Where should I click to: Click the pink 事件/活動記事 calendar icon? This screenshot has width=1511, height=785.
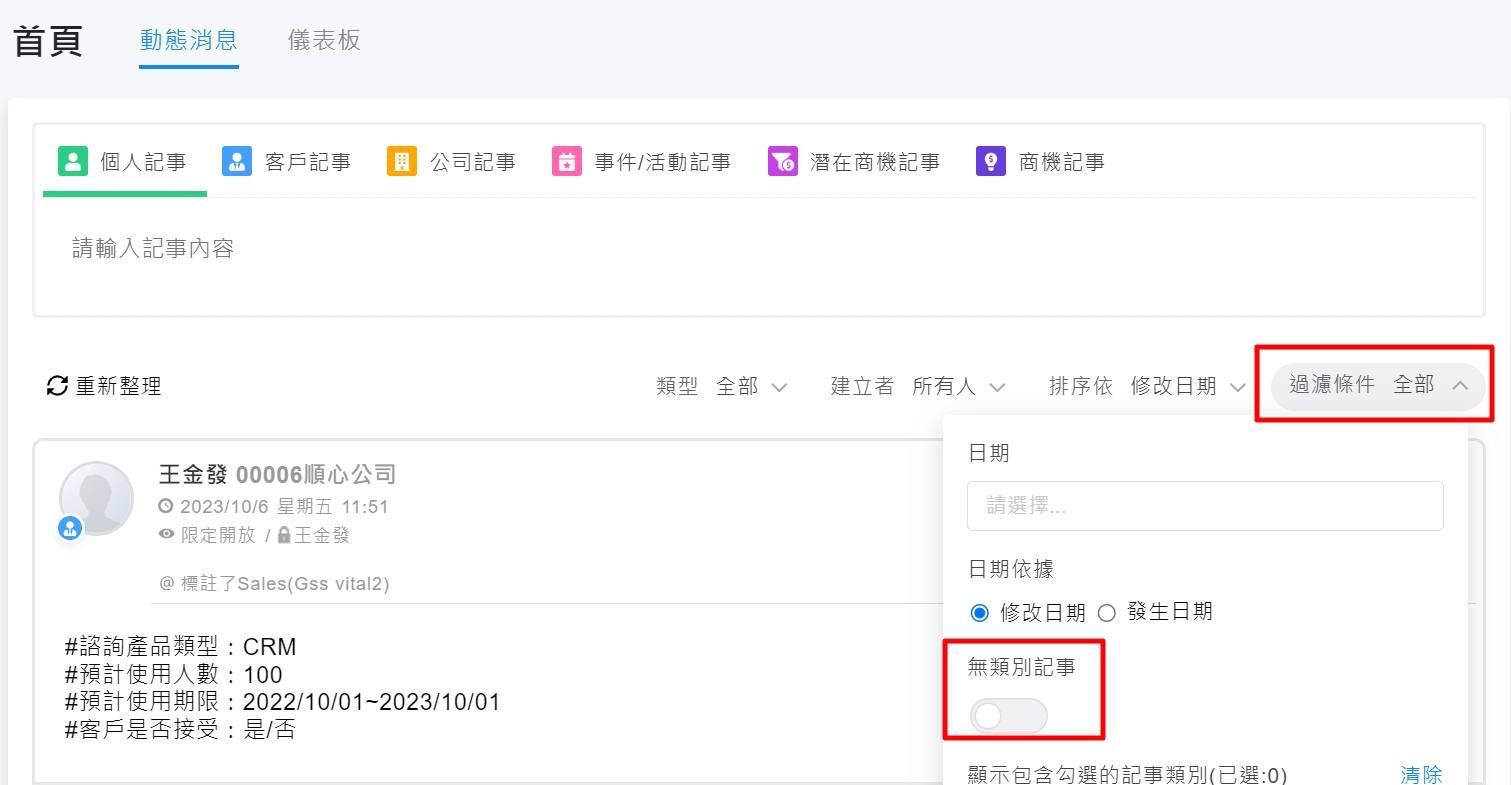[x=566, y=161]
